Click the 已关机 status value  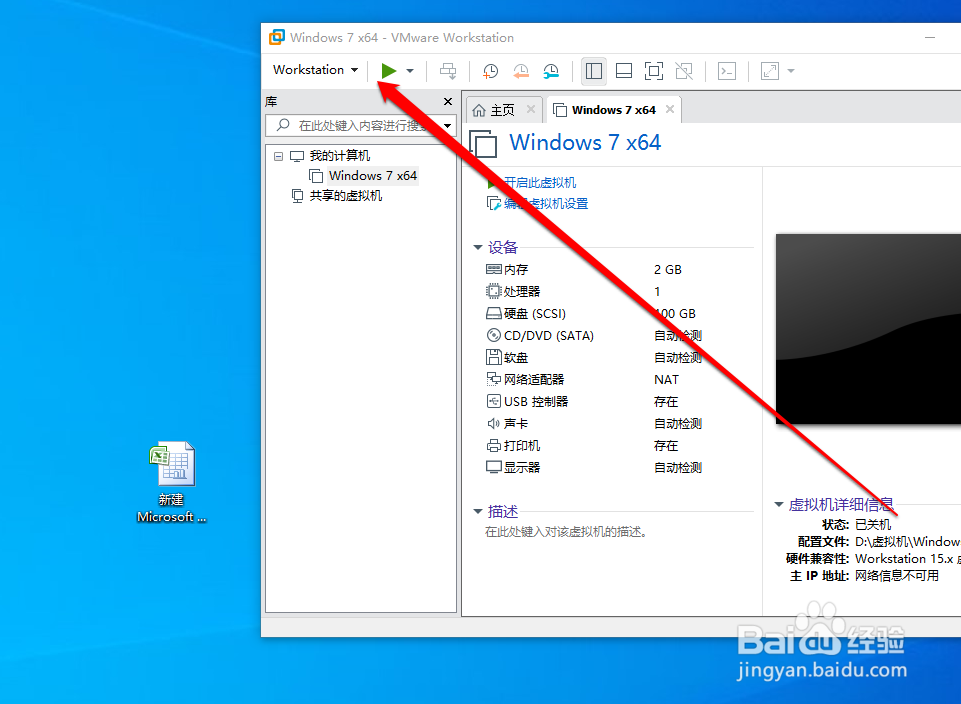tap(873, 525)
